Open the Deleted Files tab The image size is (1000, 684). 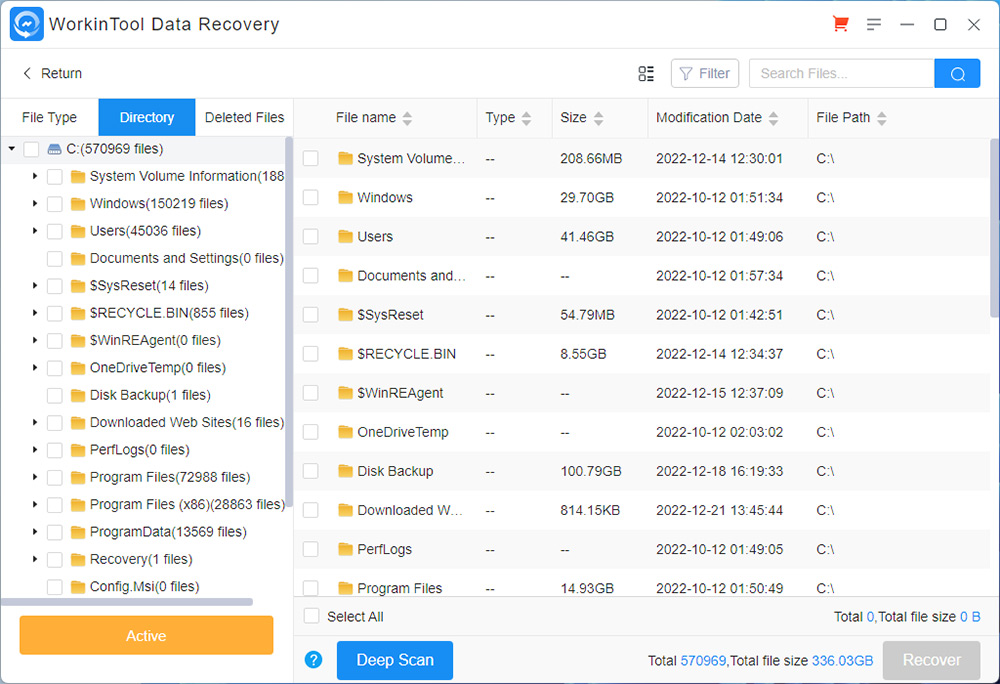pos(244,117)
